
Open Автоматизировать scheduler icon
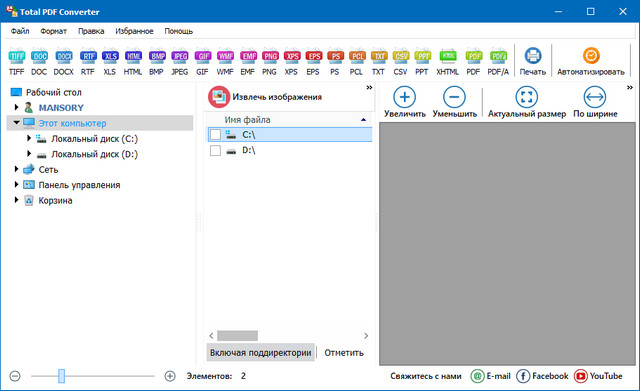591,56
